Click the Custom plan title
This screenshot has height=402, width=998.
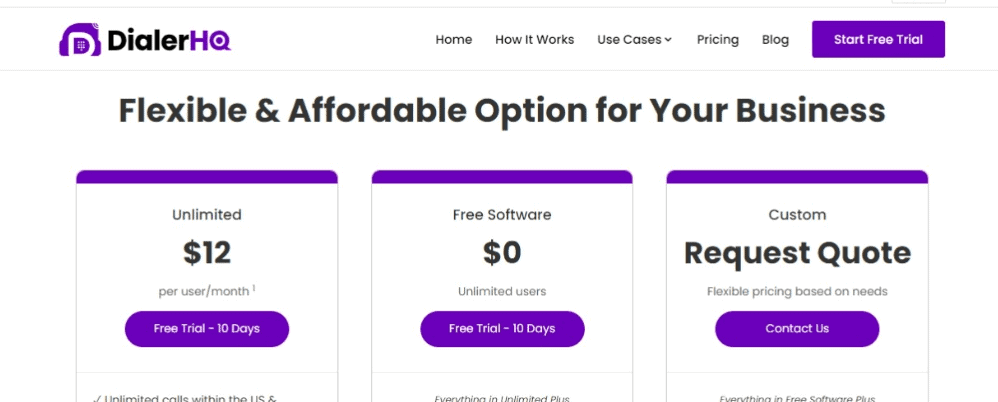798,215
